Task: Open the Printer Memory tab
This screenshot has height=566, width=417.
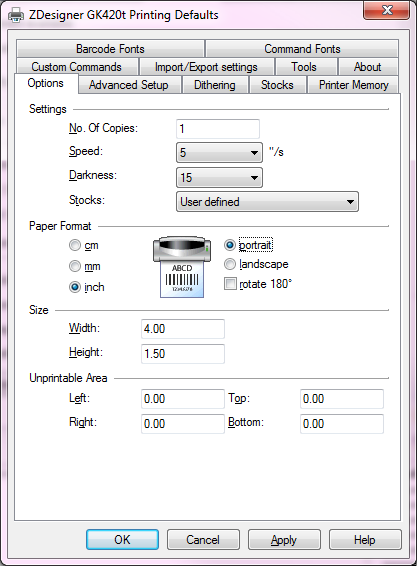Action: pos(353,85)
